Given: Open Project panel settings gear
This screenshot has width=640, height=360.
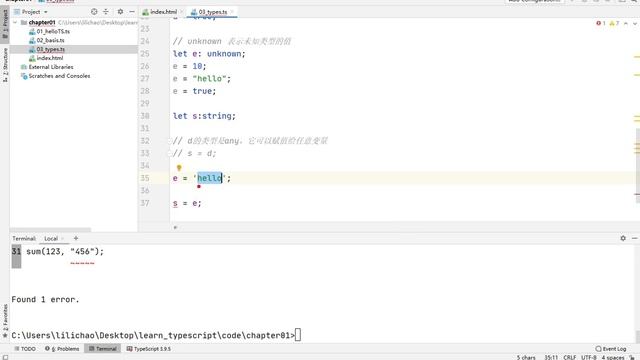Looking at the screenshot, I should point(120,12).
